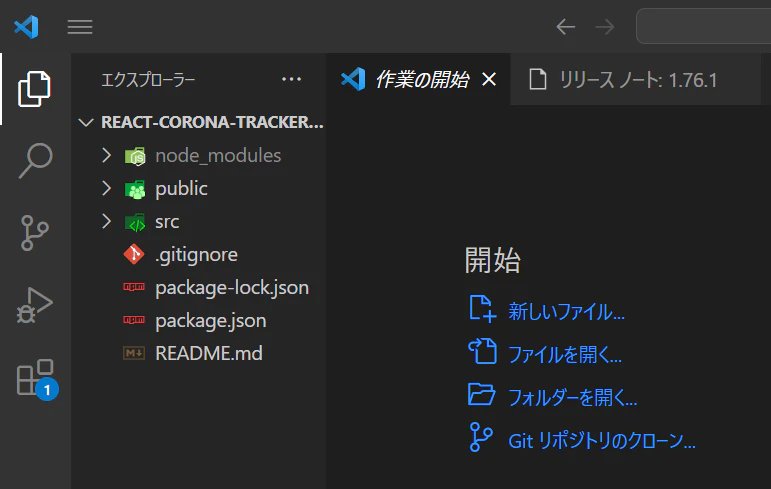Close the 作業の開始 tab
This screenshot has height=489, width=771.
489,79
